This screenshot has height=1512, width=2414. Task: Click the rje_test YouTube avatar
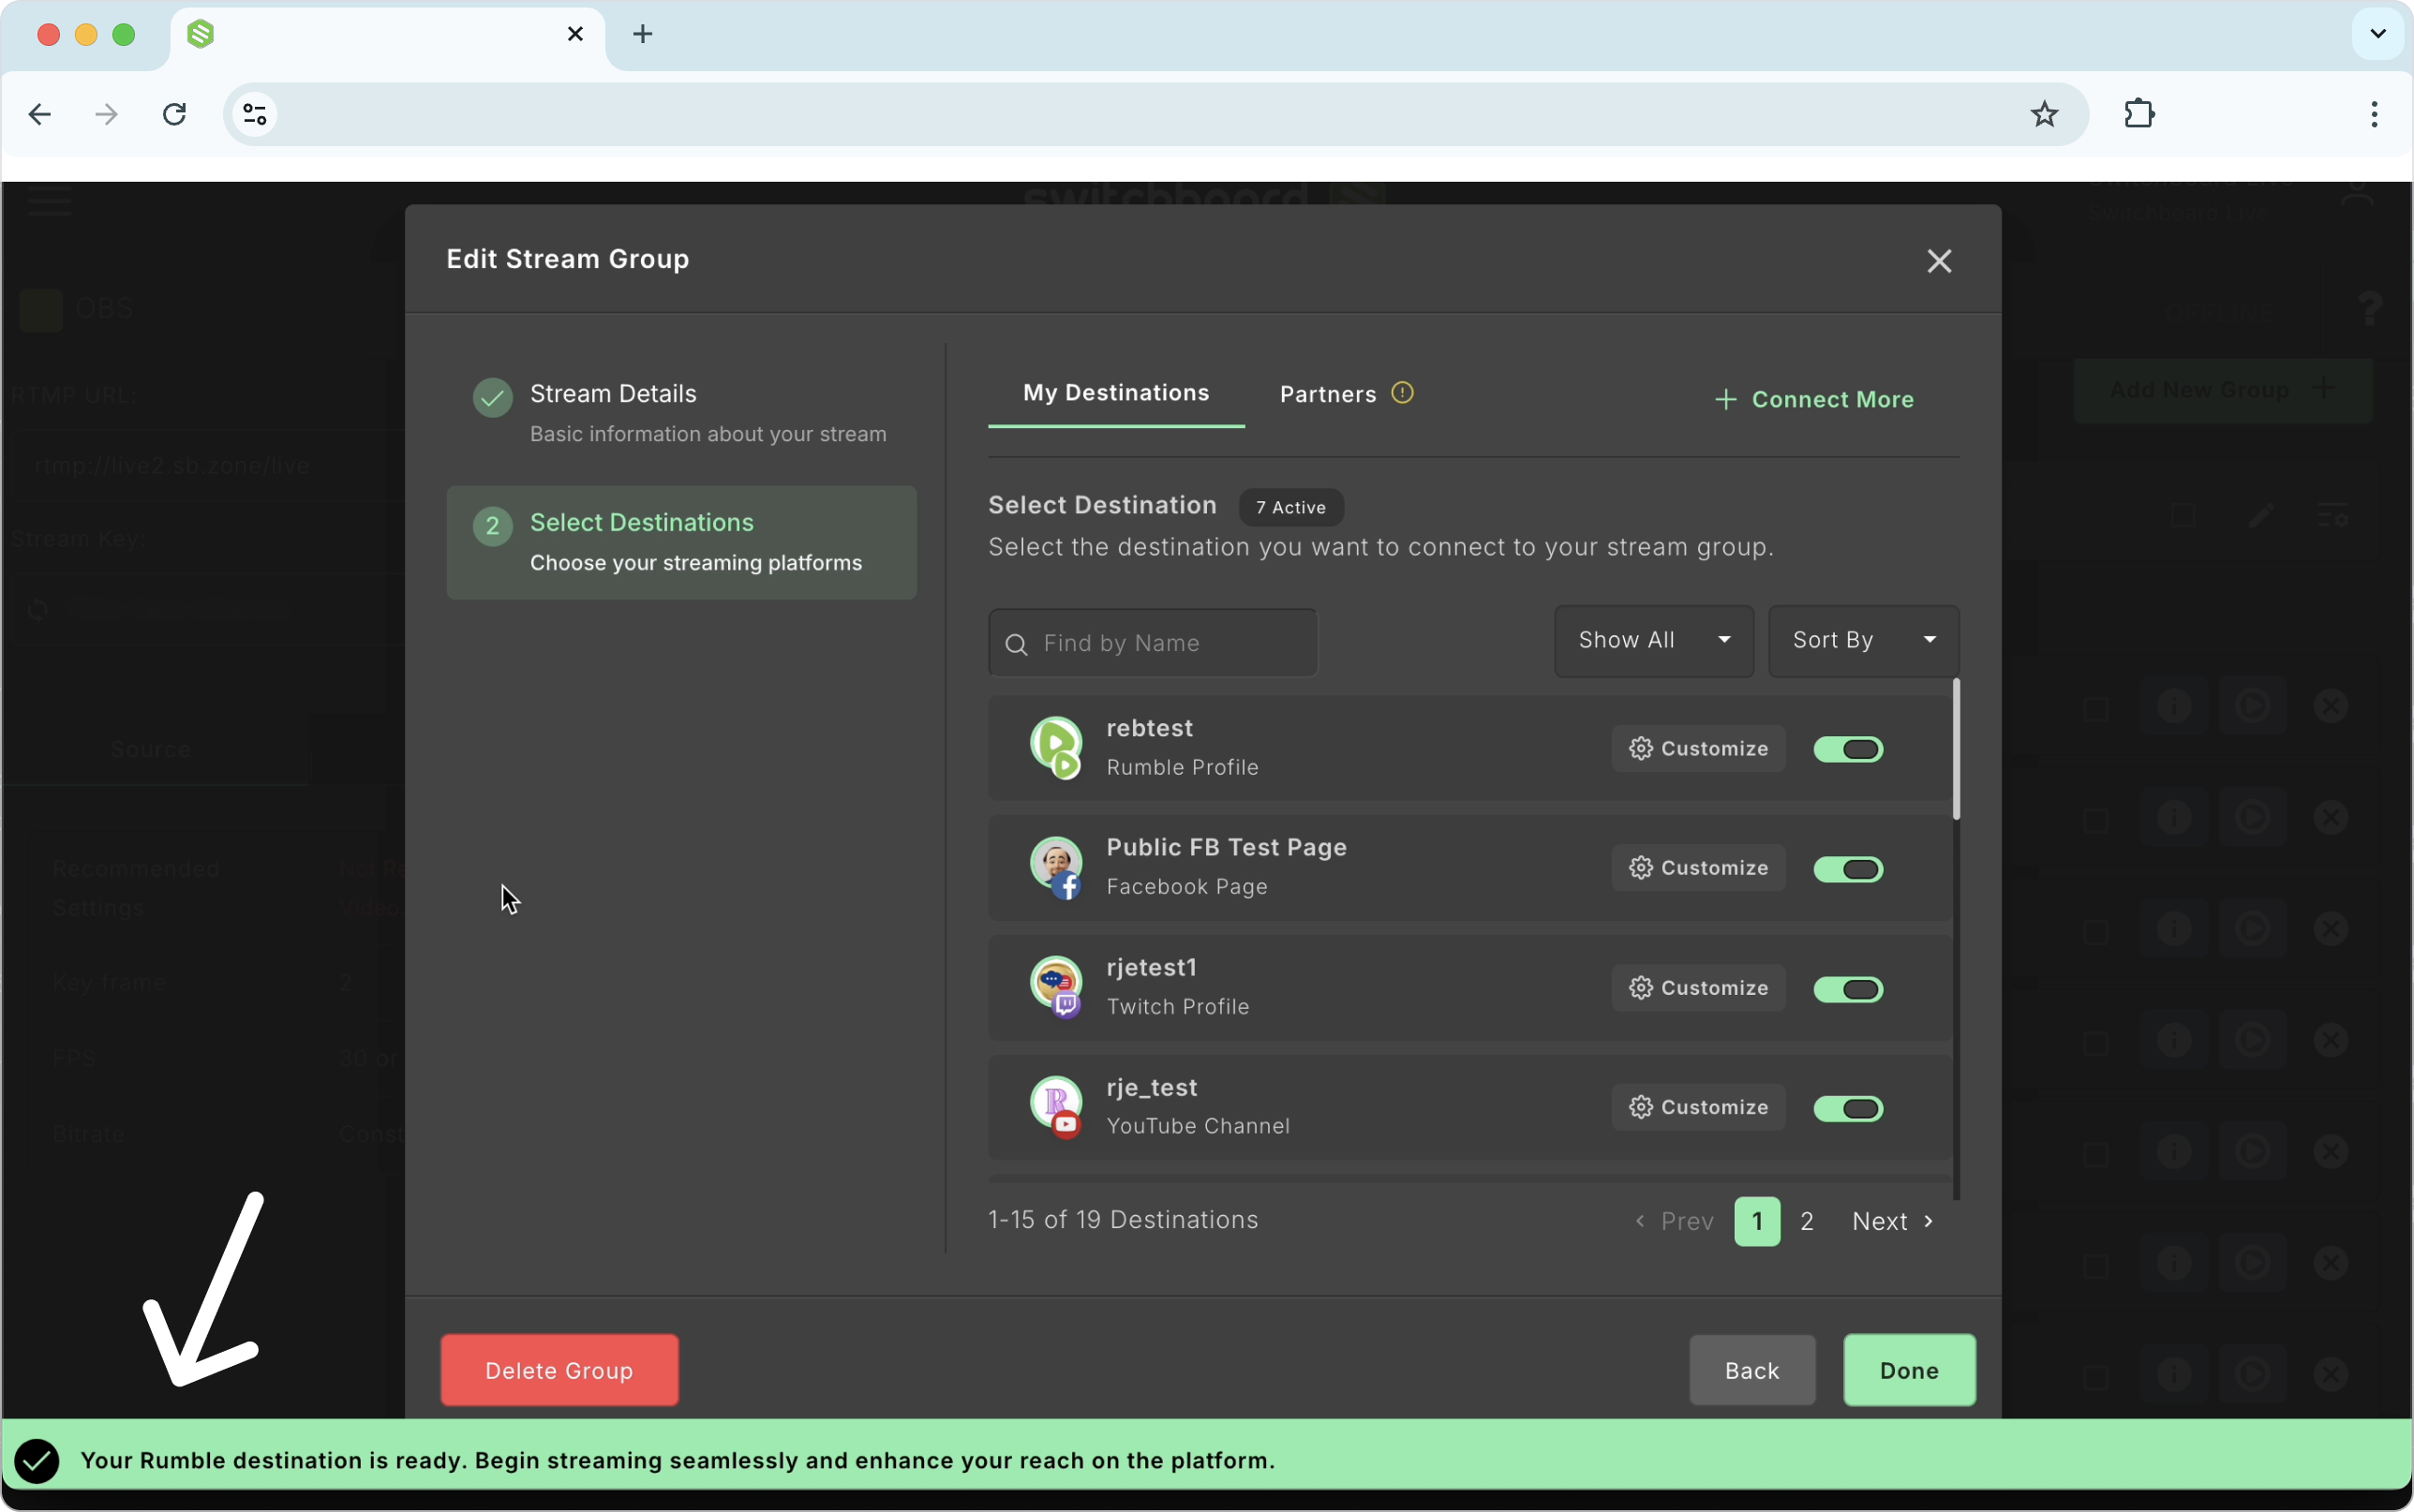tap(1056, 1106)
